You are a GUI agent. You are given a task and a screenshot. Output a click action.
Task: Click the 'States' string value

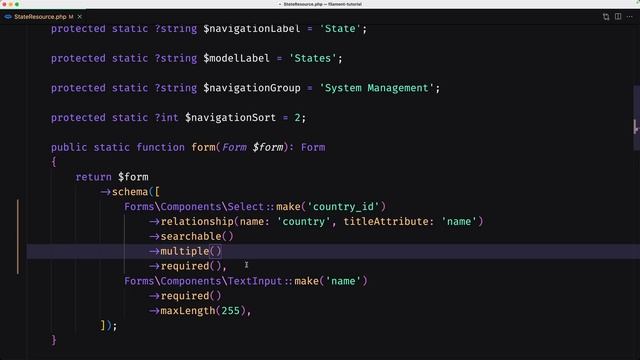pyautogui.click(x=313, y=58)
